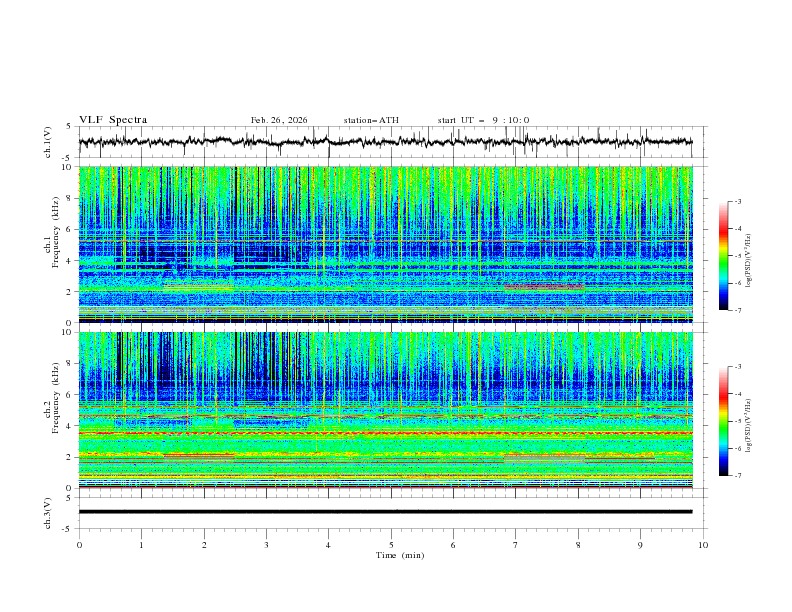Click the "7" tick on the time axis
This screenshot has width=792, height=612.
[x=516, y=545]
